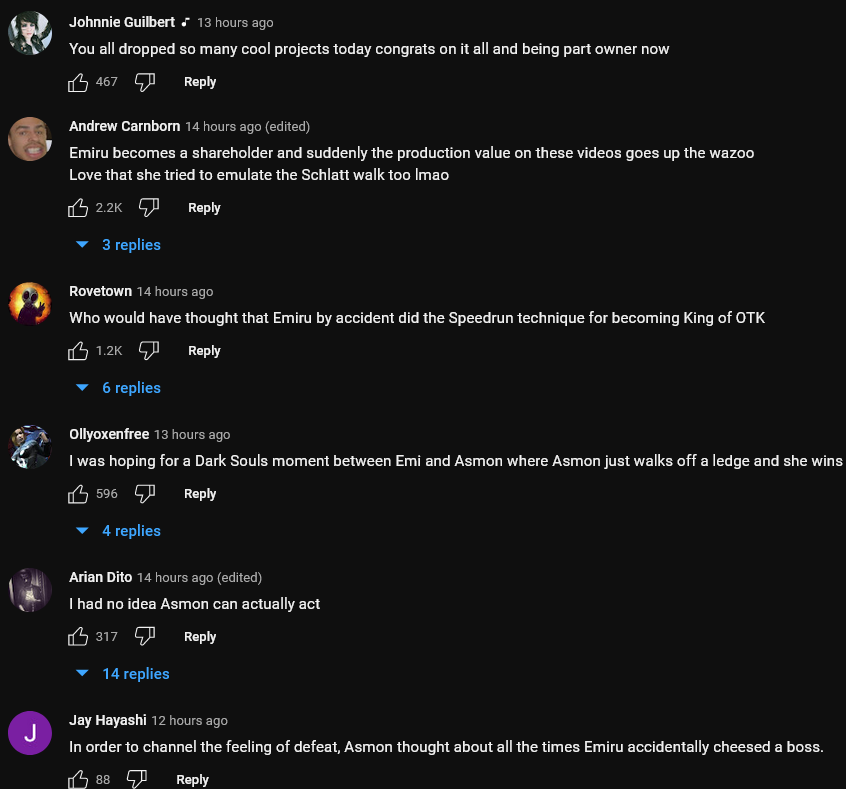
Task: Dislike Ollyoxenfree's comment
Action: click(145, 494)
